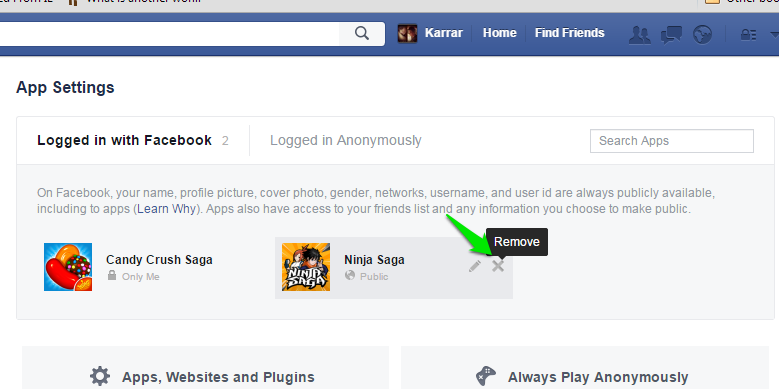
Task: Open Always Play Anonymously heading
Action: [598, 377]
